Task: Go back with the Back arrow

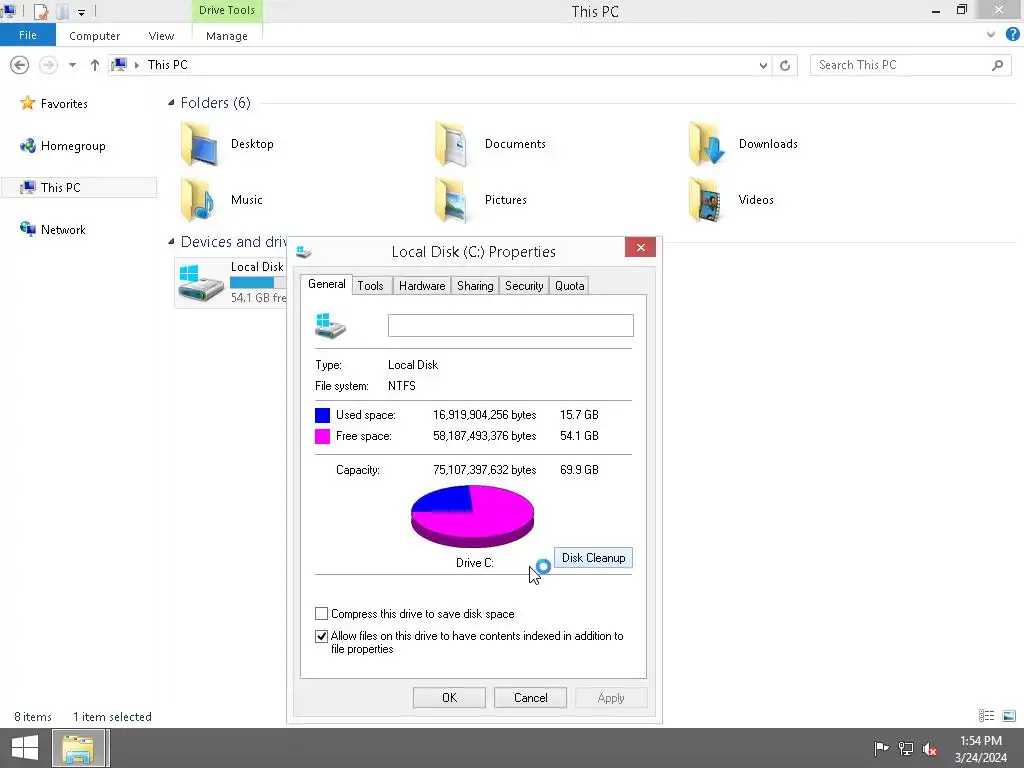Action: click(x=20, y=65)
